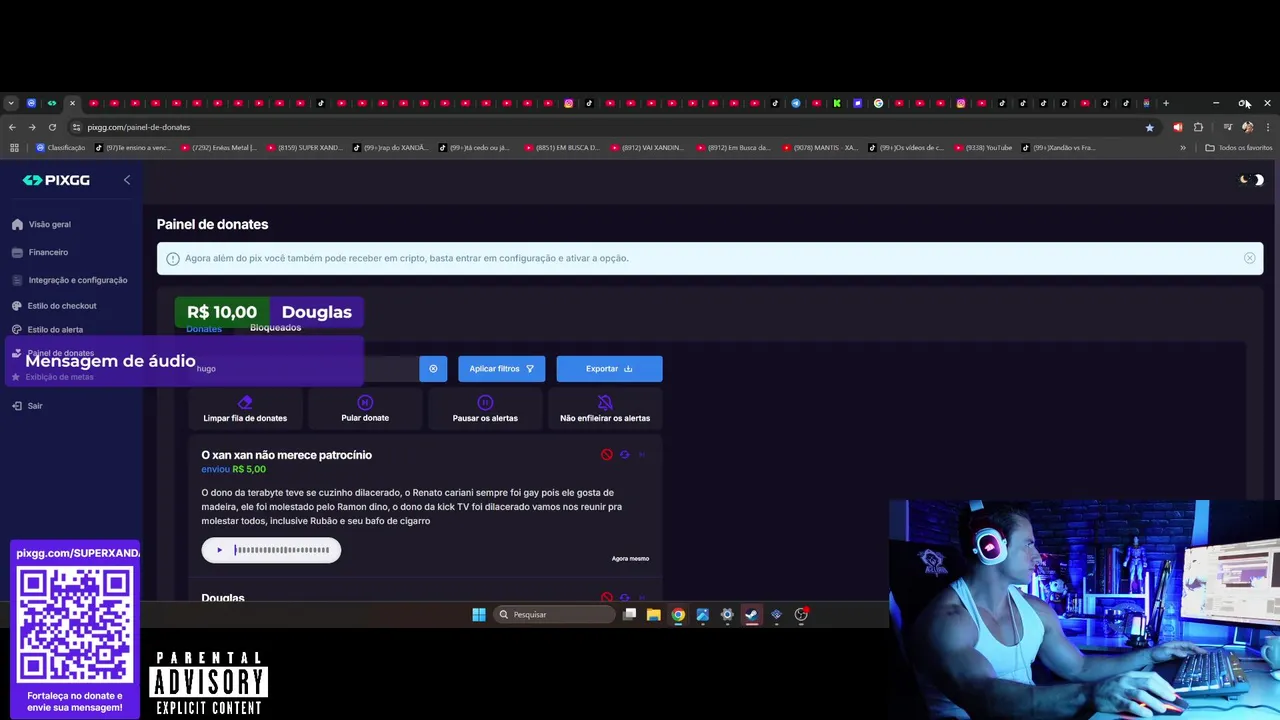Switch to the Bloqueados tab
Viewport: 1280px width, 720px height.
(x=275, y=328)
